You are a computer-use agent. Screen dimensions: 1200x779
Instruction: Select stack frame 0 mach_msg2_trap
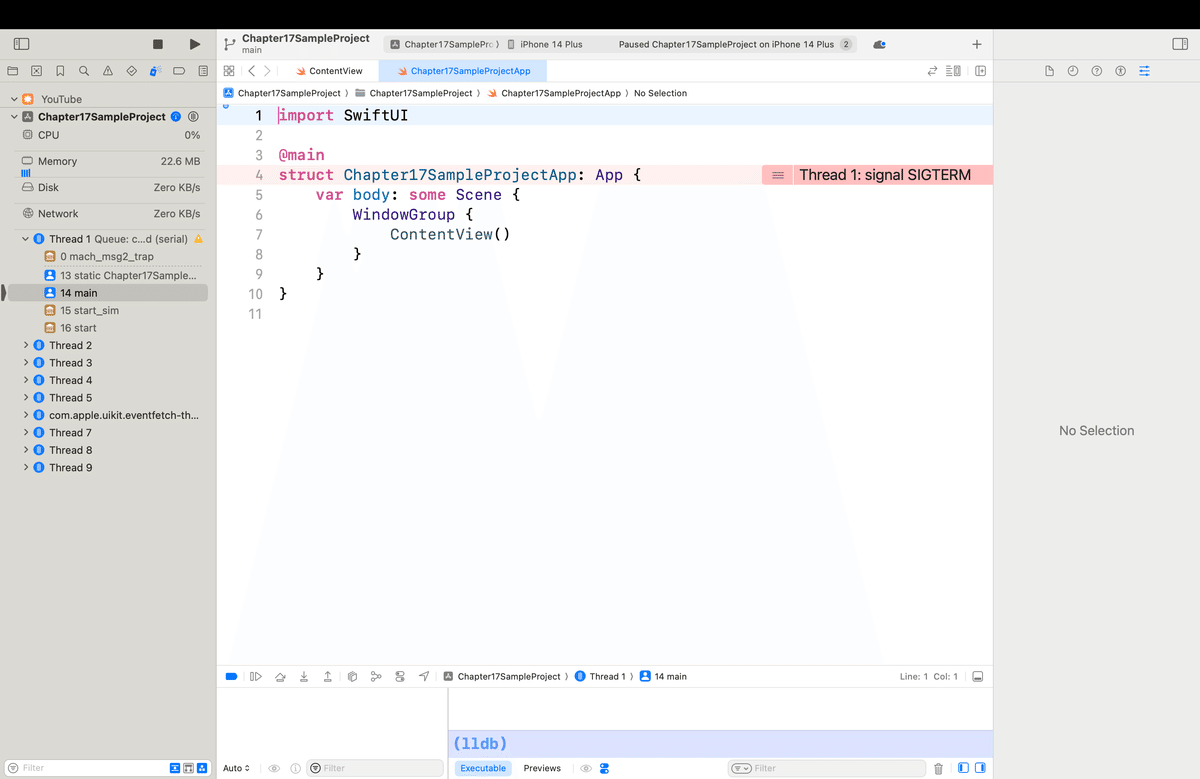[x=108, y=257]
